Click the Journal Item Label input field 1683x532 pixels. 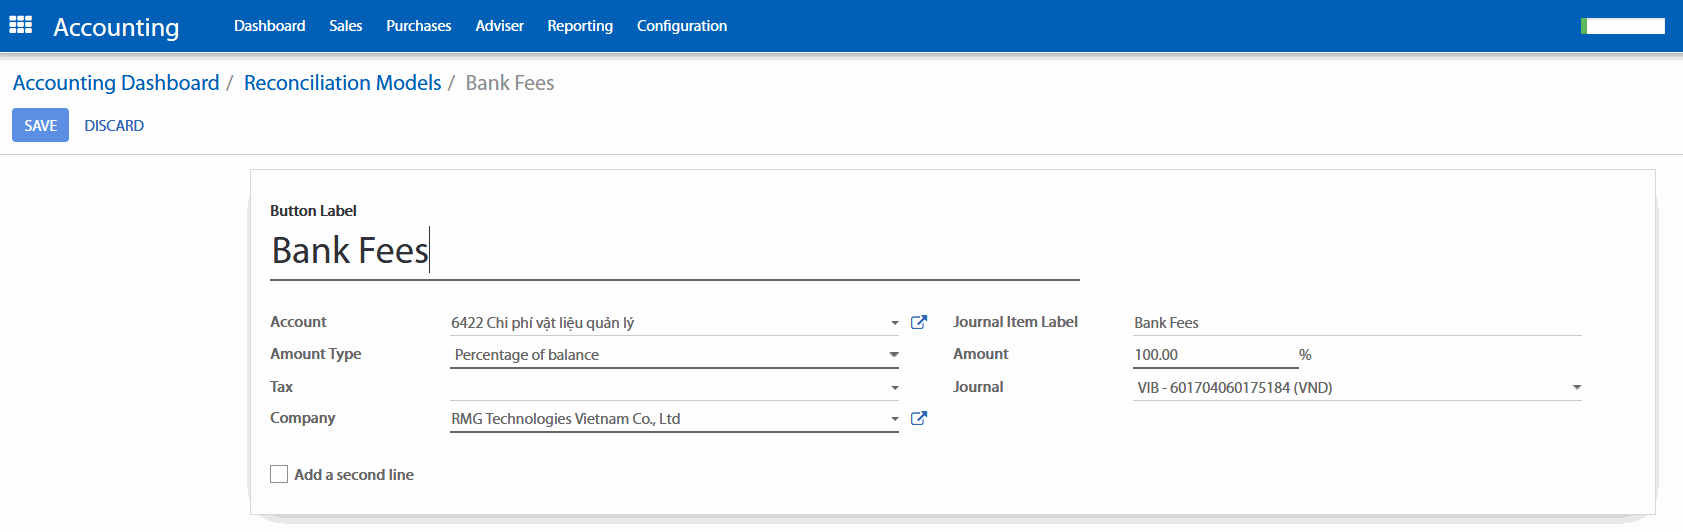click(1356, 323)
